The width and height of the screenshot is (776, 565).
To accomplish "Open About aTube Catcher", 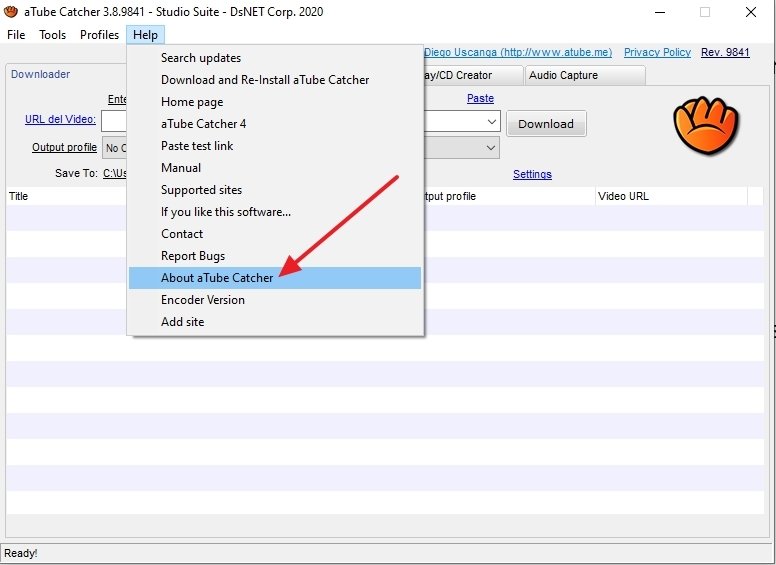I will coord(275,278).
